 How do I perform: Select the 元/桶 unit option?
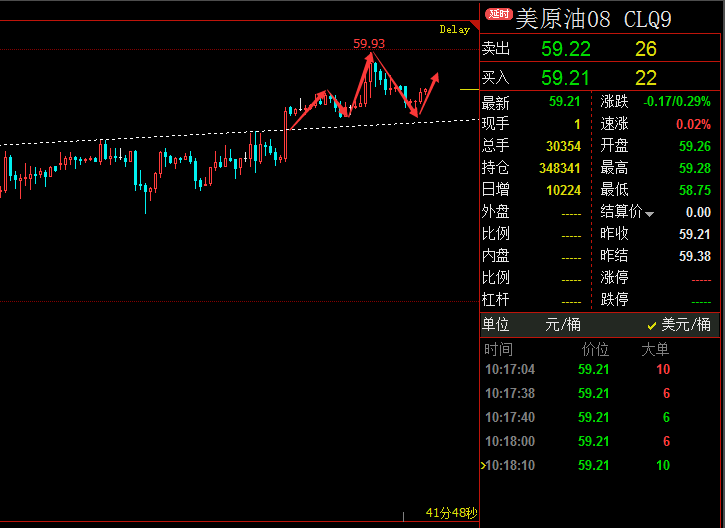point(563,324)
